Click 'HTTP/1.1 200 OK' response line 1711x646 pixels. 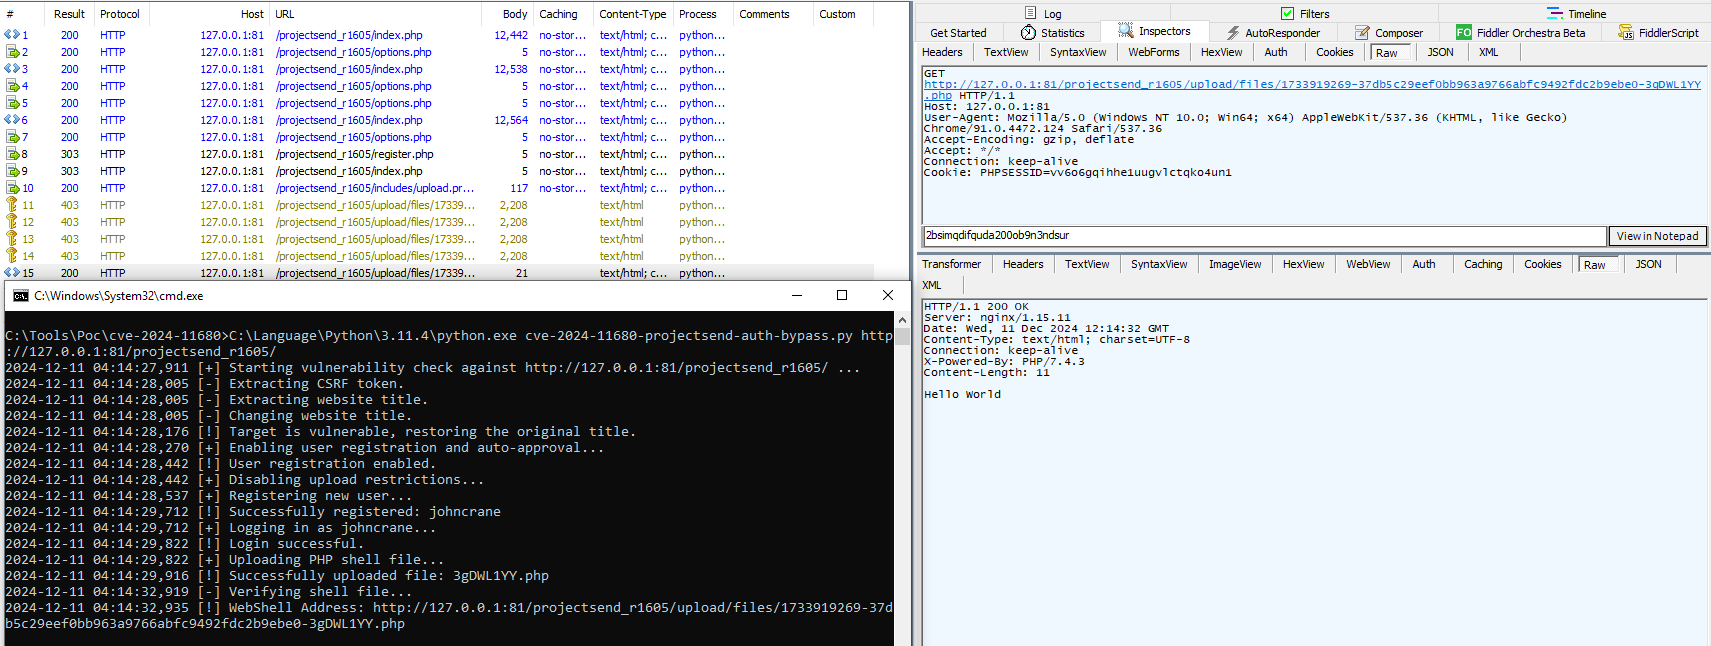pyautogui.click(x=976, y=306)
